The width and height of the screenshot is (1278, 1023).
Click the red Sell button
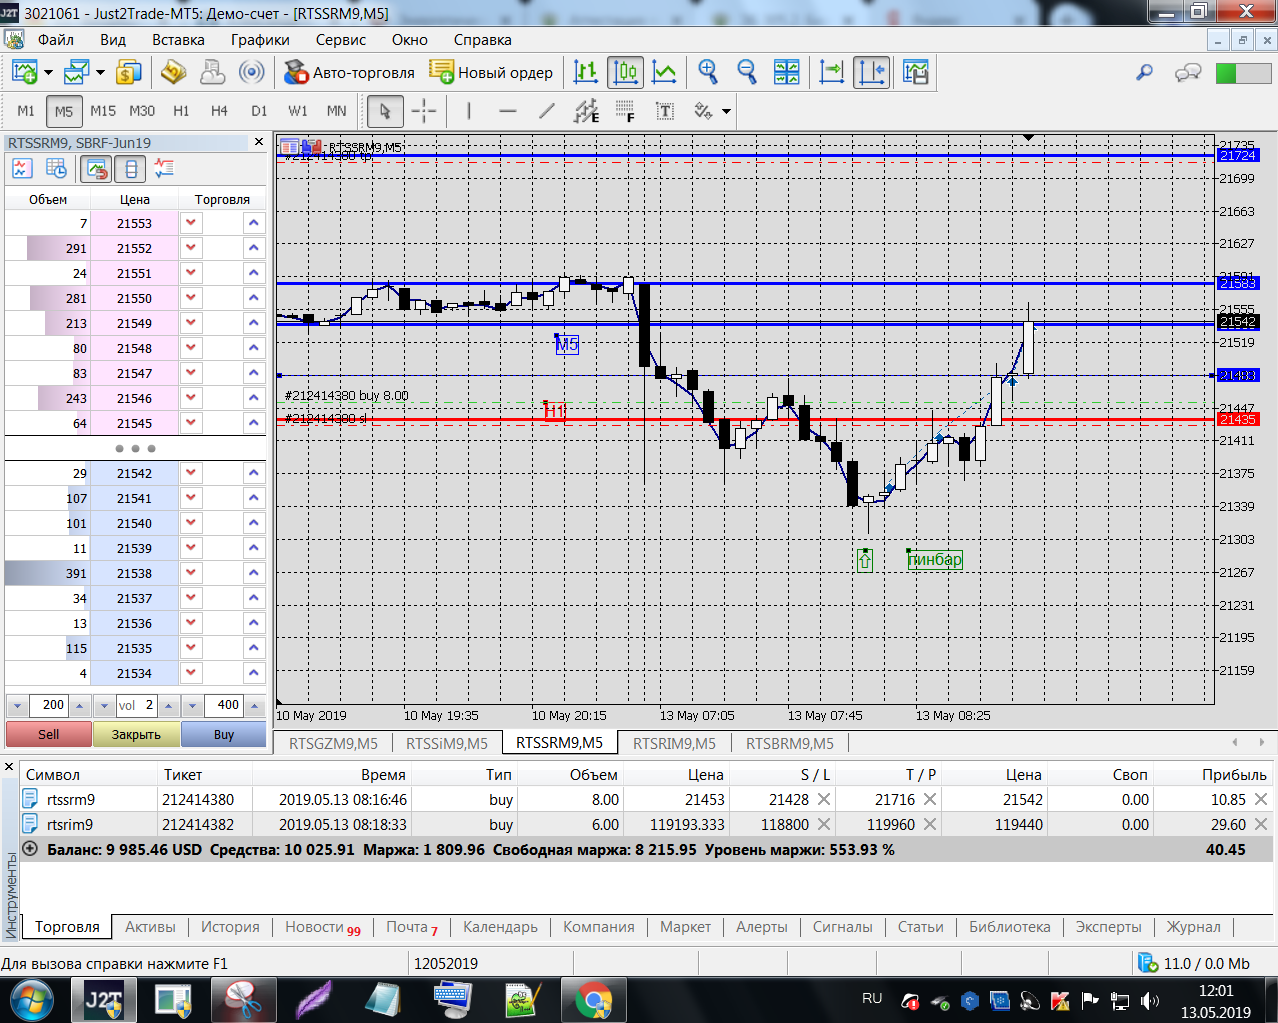(48, 734)
